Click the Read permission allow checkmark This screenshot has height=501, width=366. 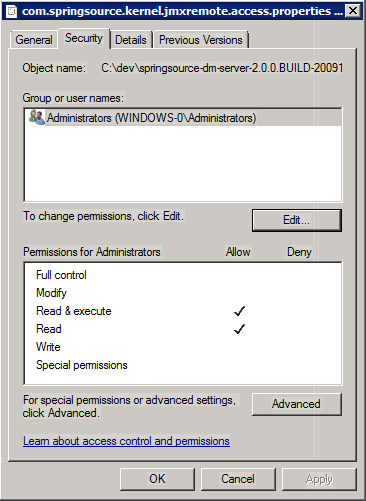[x=239, y=329]
